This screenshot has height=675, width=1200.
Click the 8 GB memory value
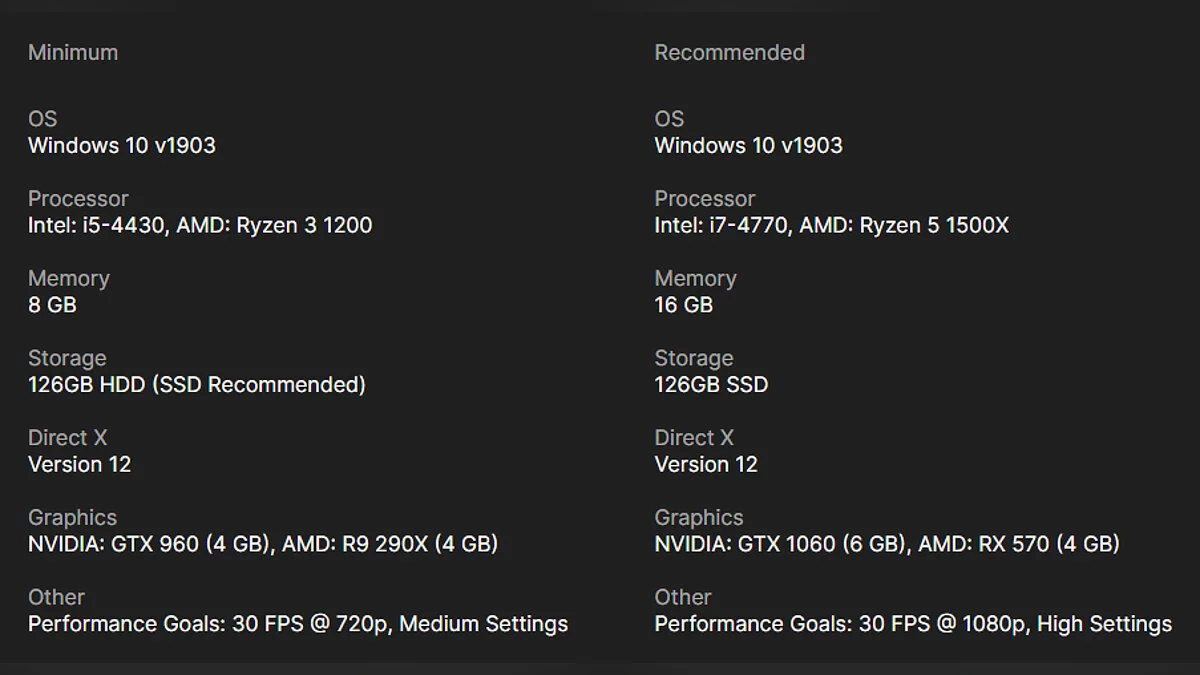52,305
